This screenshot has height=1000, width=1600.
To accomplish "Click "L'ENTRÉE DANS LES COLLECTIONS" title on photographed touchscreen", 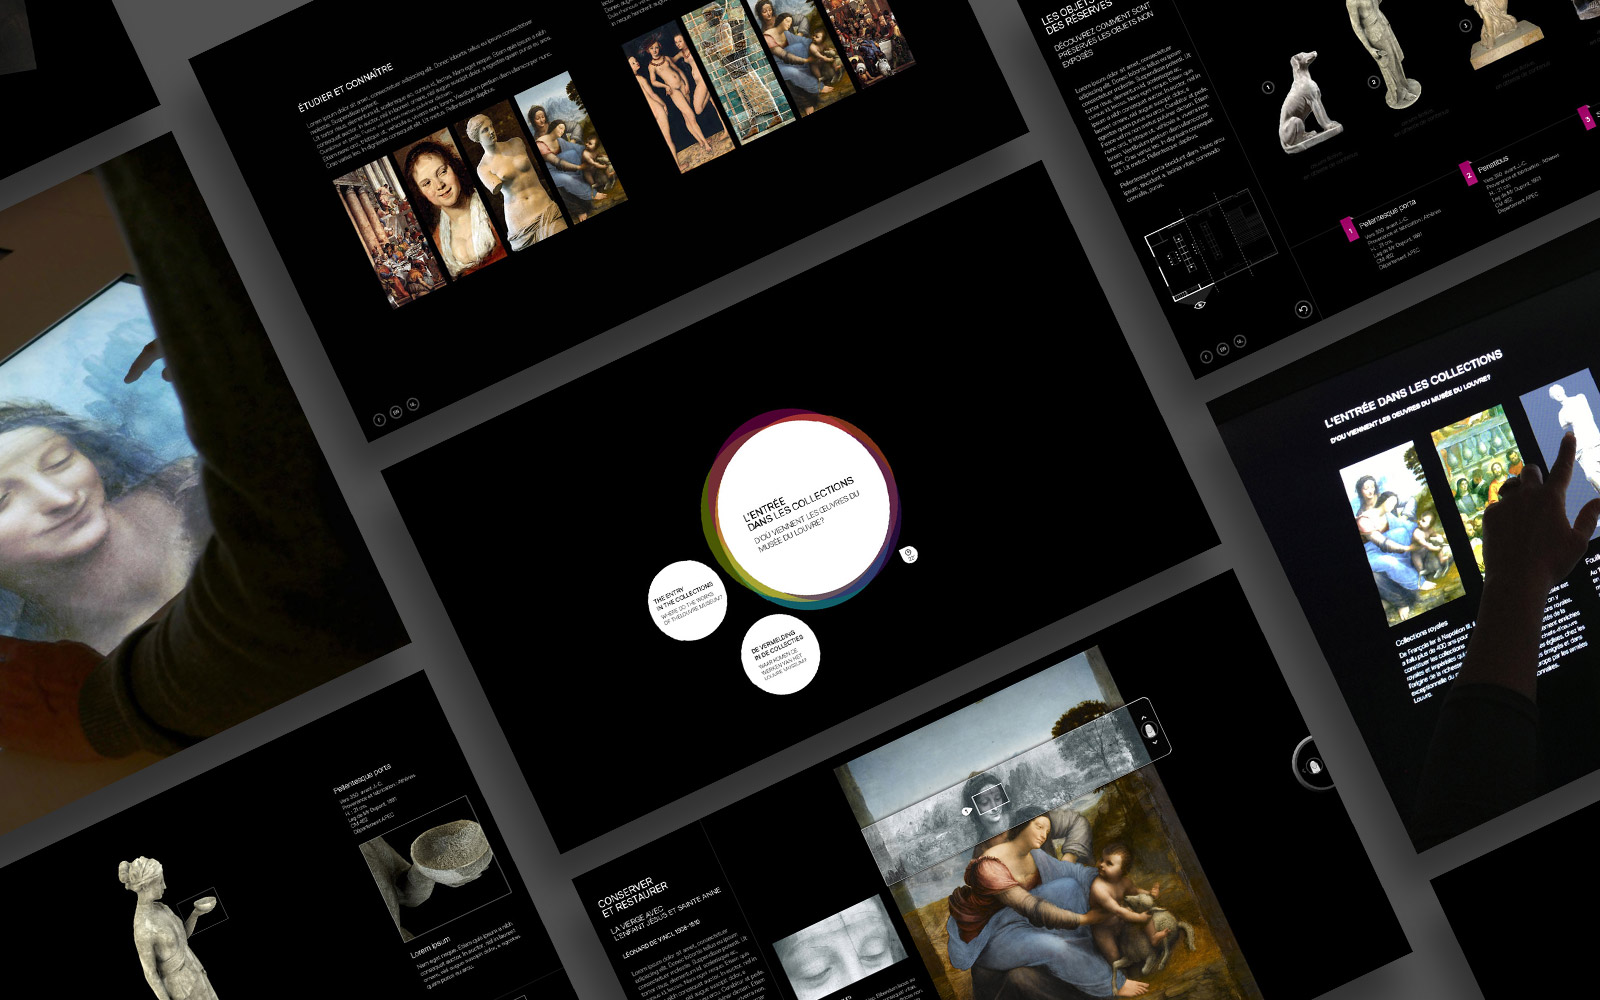I will point(1414,387).
